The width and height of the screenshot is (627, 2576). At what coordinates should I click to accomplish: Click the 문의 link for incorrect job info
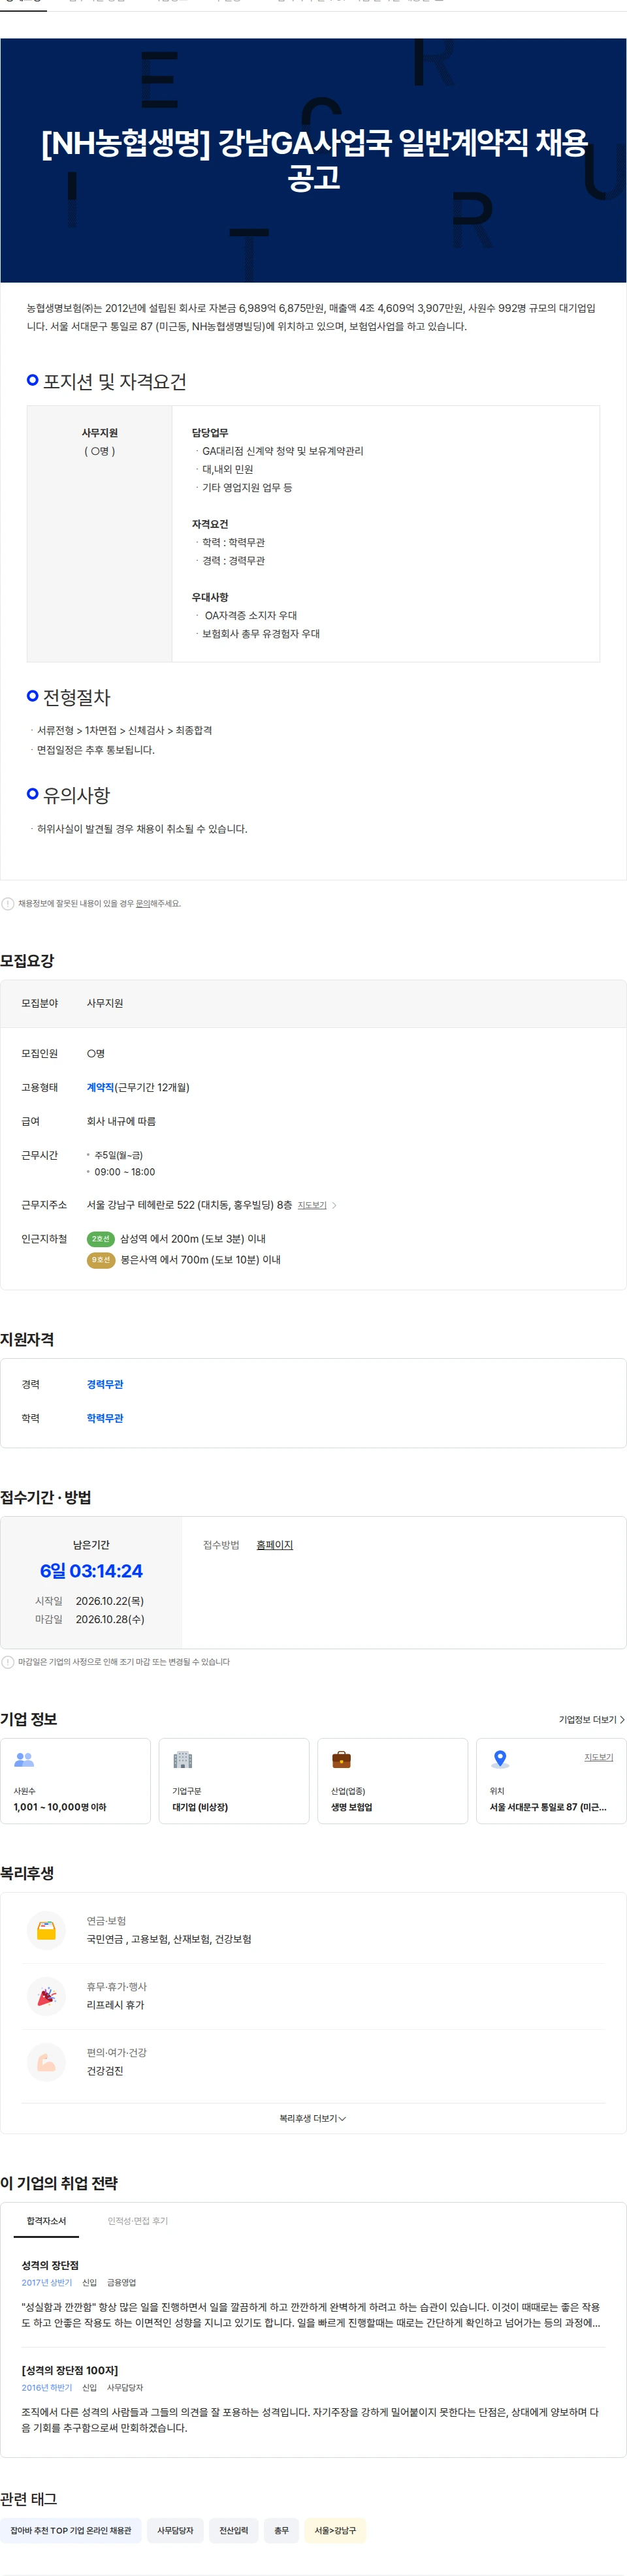coord(143,903)
